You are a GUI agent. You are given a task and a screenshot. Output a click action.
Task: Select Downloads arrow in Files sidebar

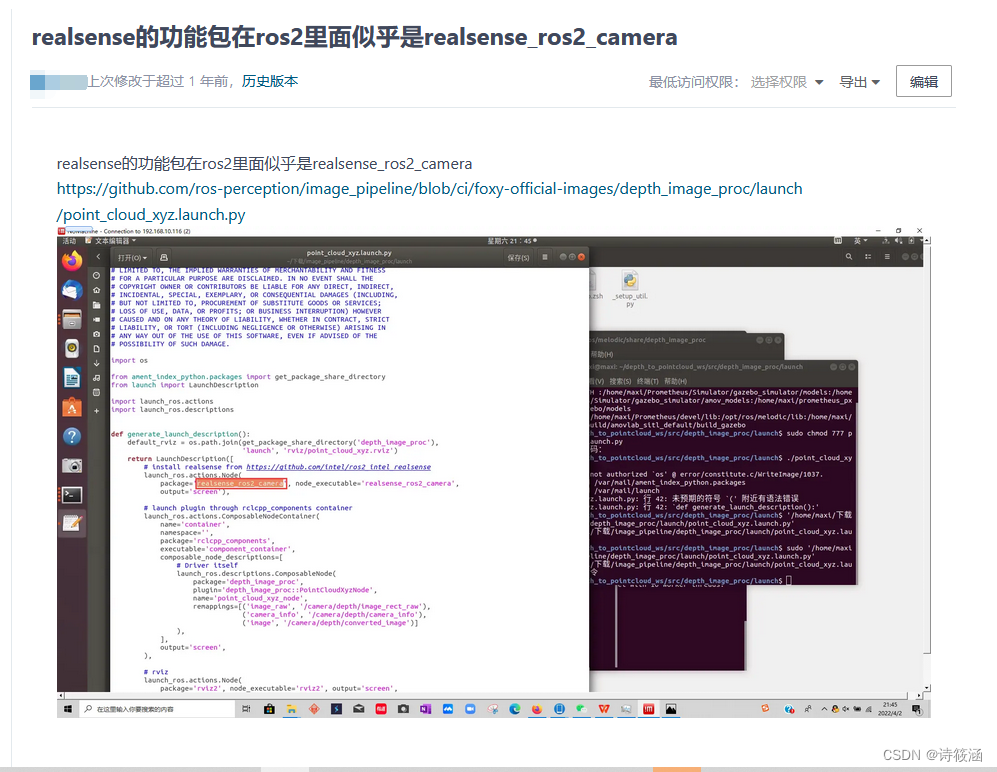tap(96, 363)
